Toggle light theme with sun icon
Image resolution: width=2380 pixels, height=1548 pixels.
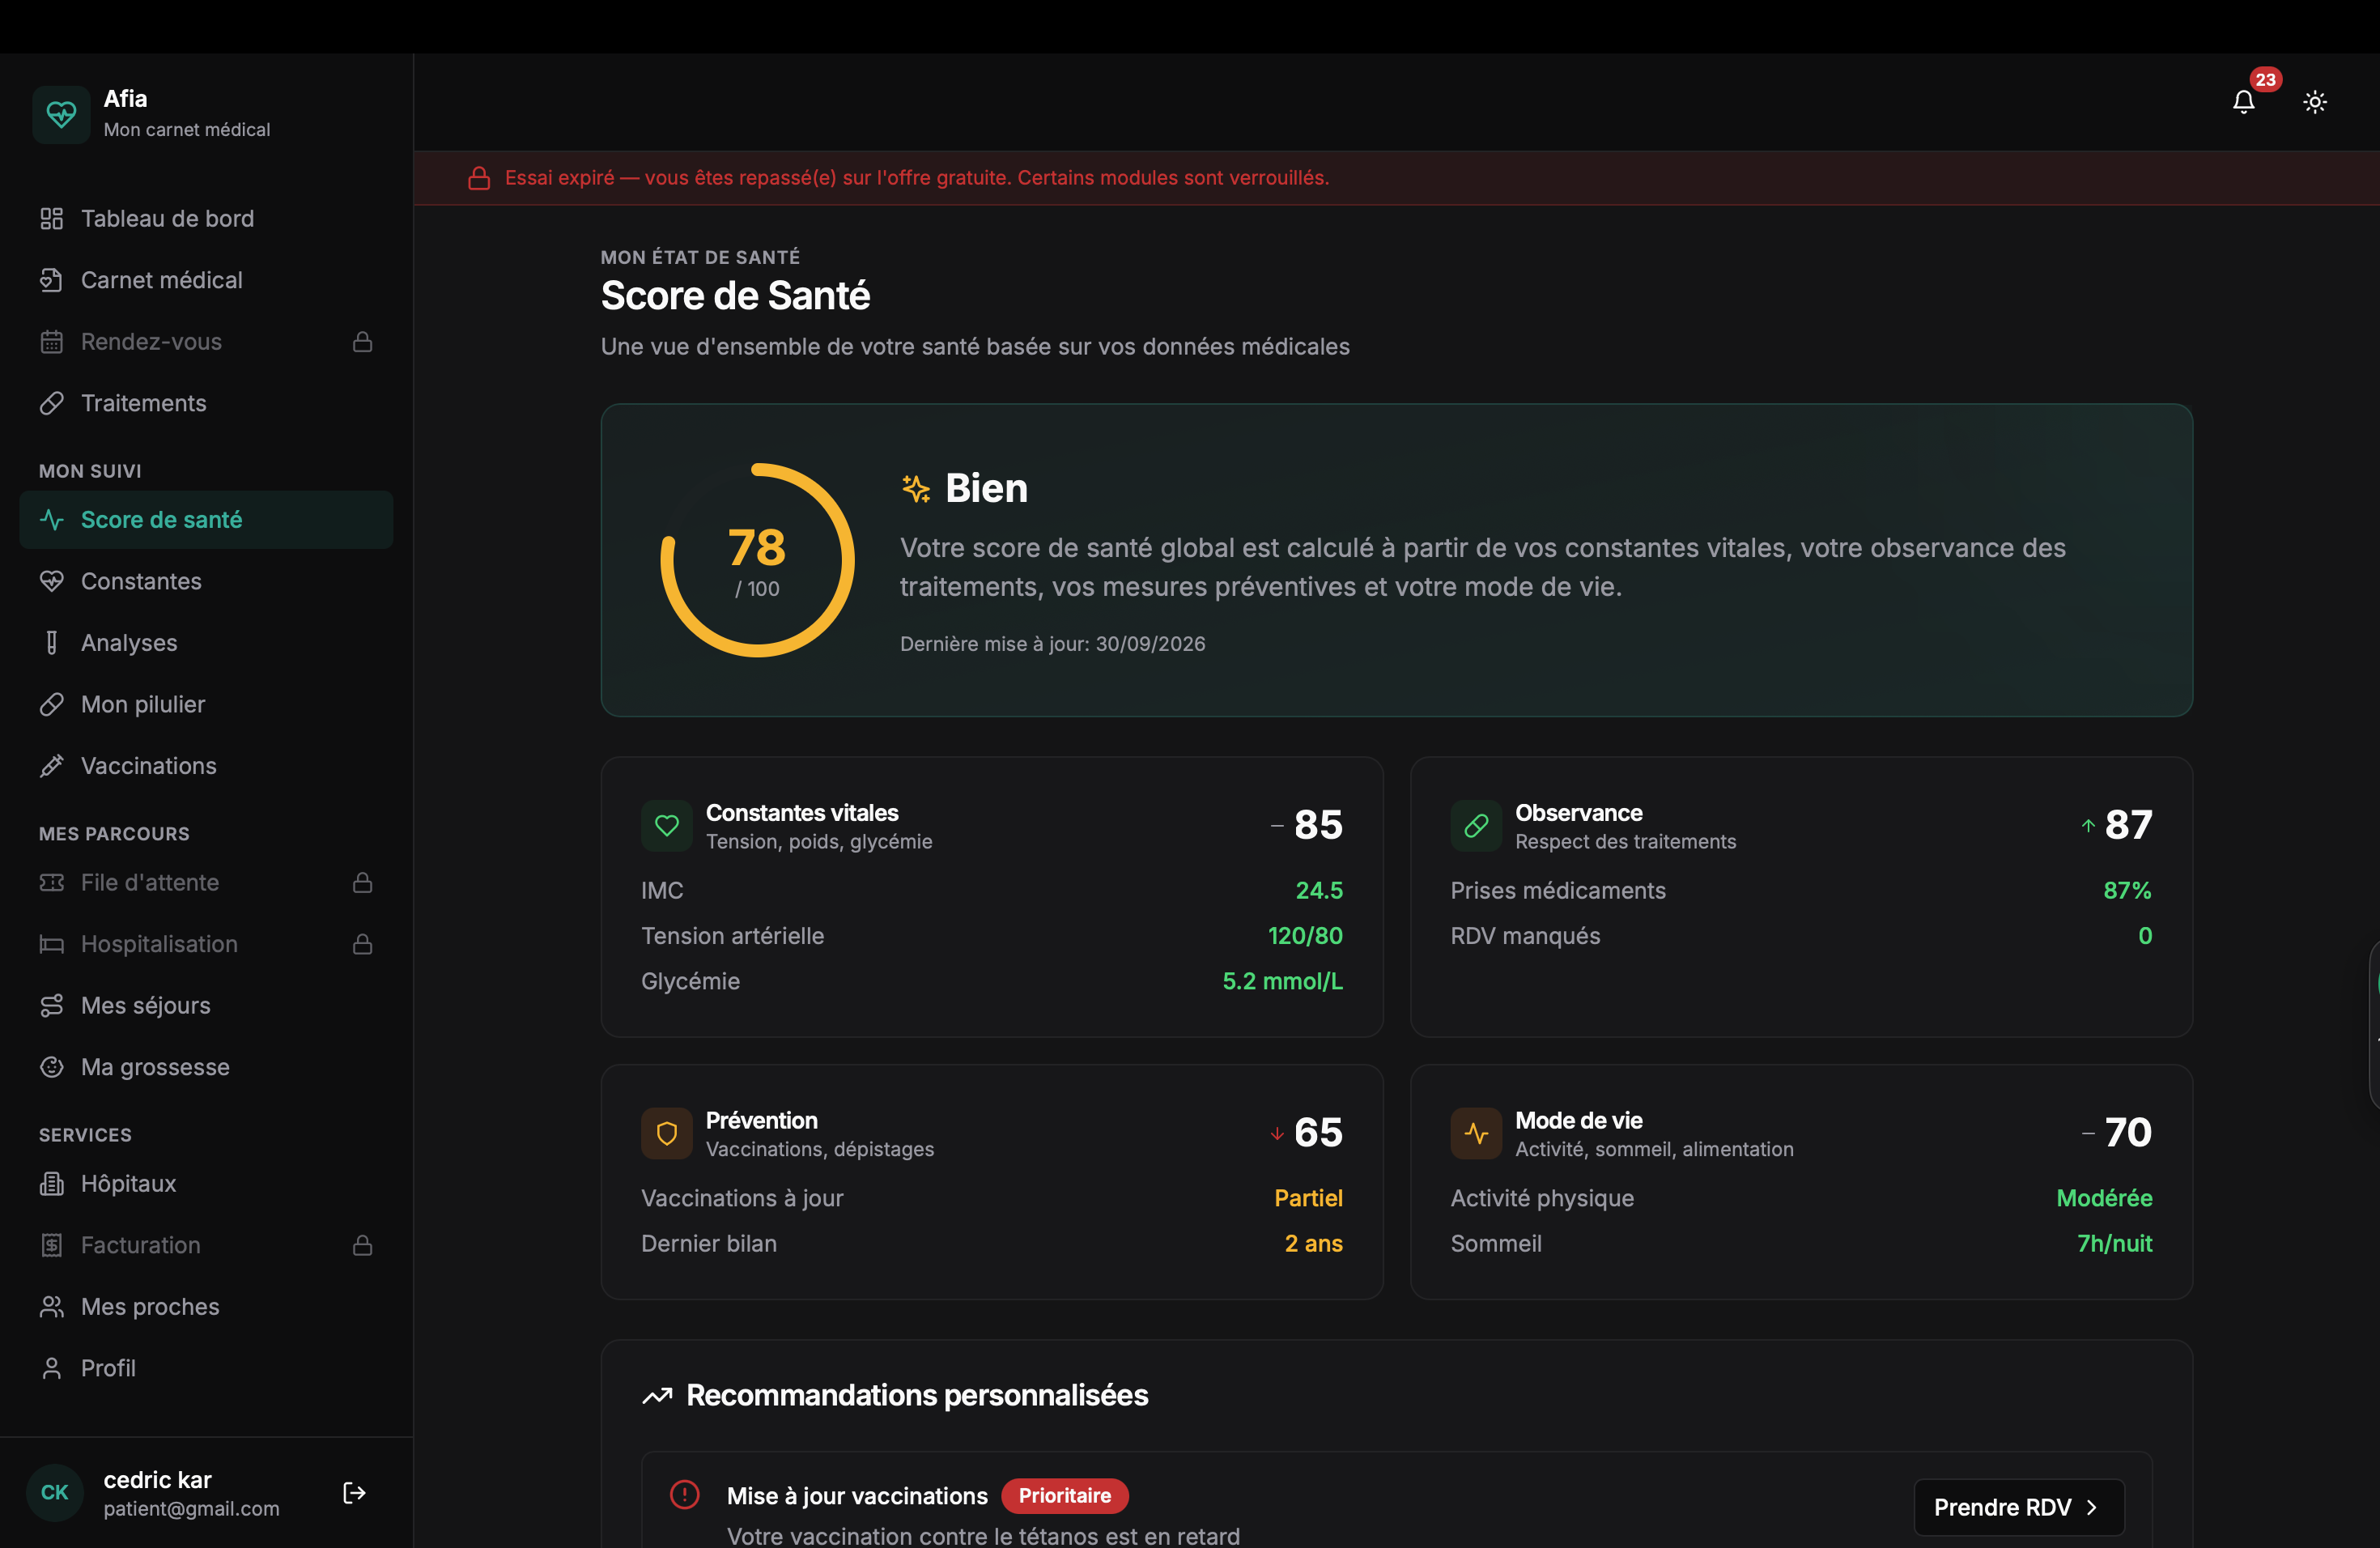tap(2315, 102)
